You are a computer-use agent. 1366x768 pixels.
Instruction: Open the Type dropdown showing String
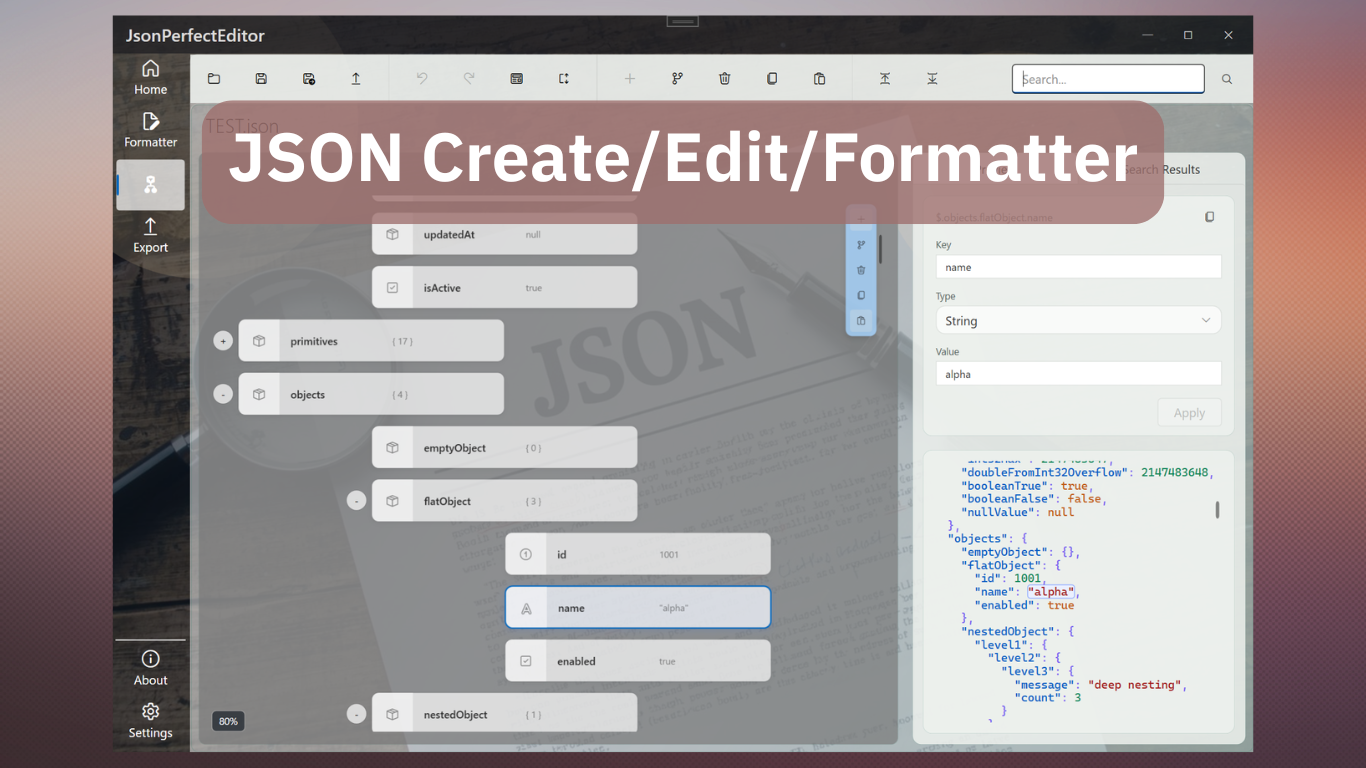(1078, 321)
